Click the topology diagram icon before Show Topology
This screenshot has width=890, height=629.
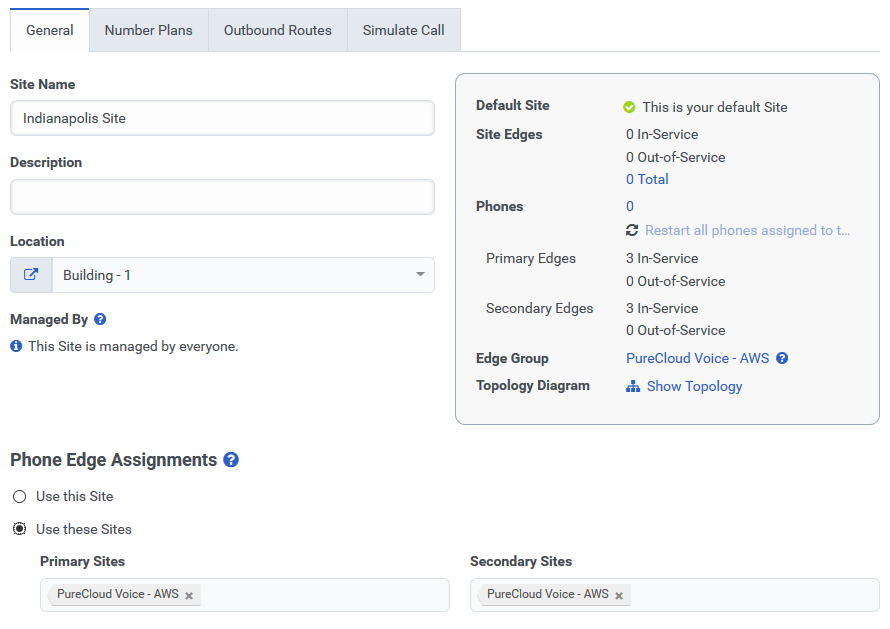[633, 386]
